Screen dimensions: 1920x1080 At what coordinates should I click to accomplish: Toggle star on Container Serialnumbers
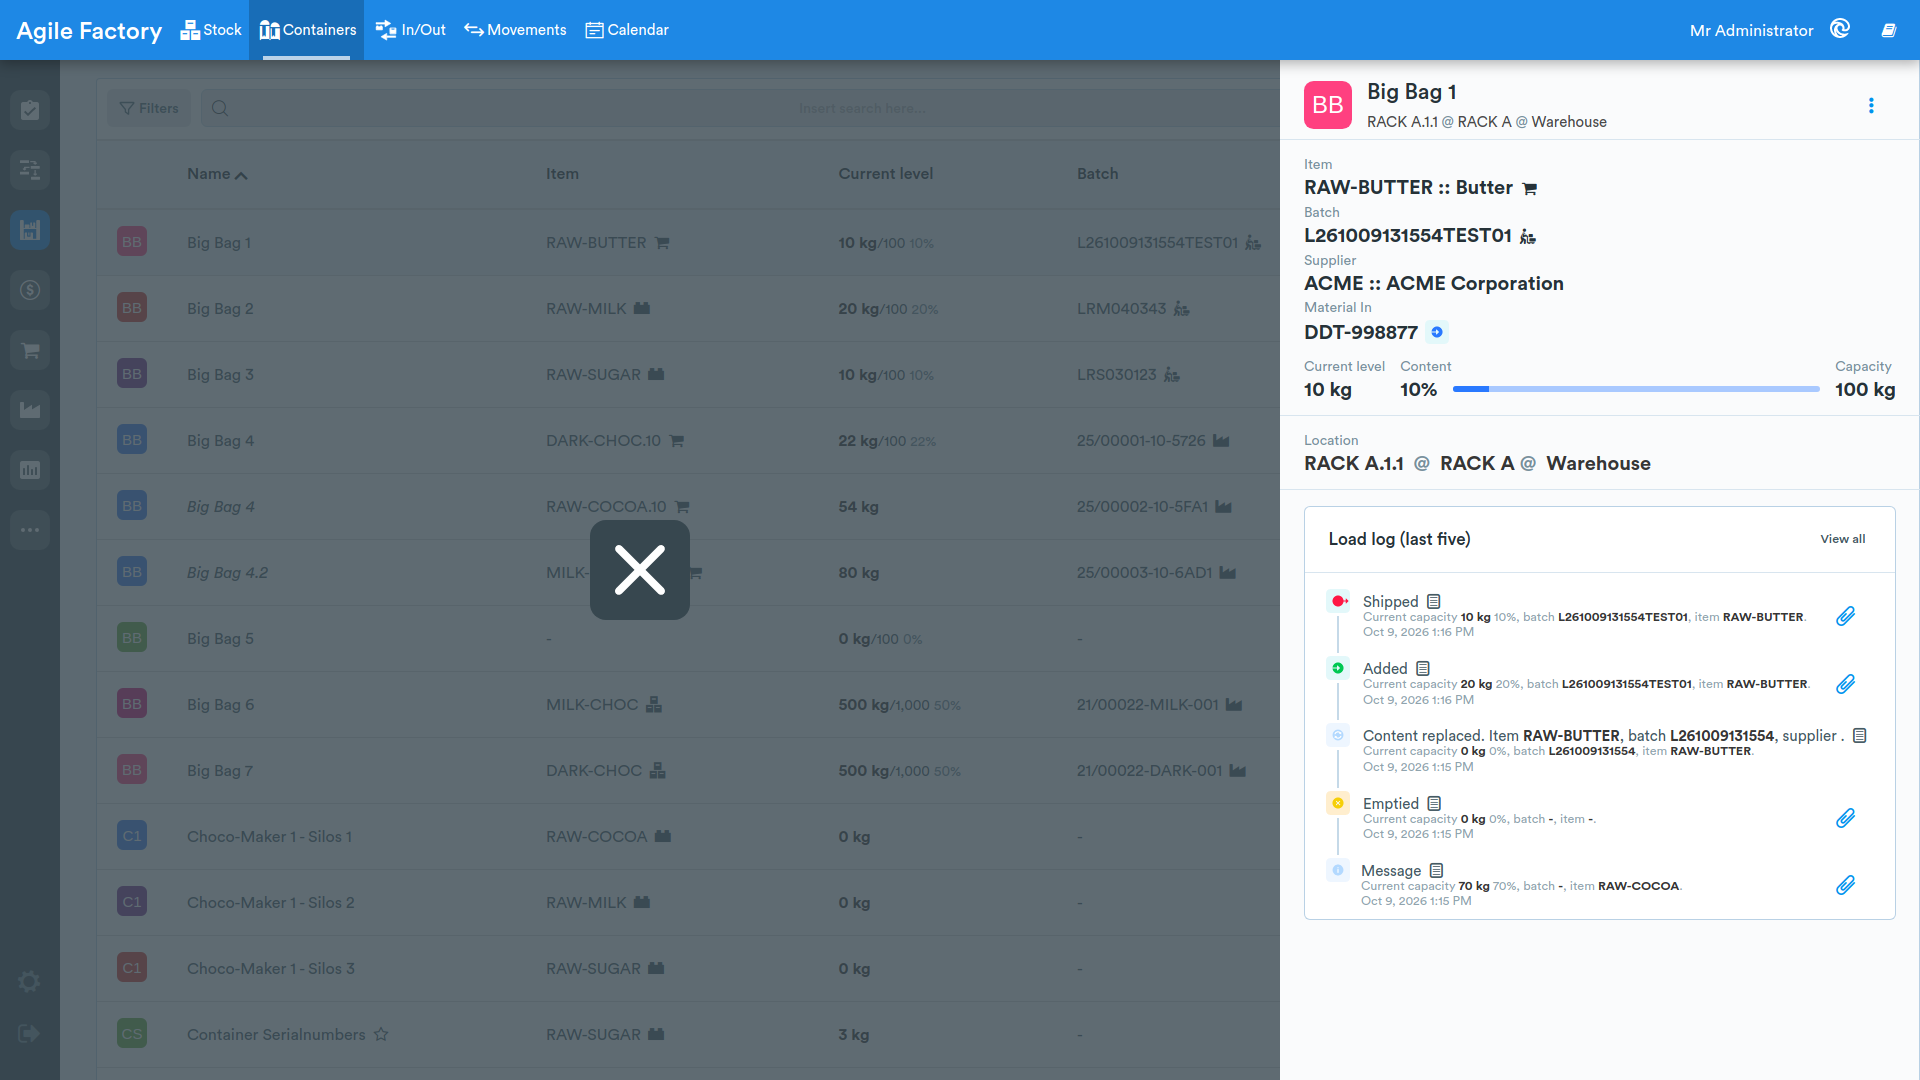pos(381,1034)
